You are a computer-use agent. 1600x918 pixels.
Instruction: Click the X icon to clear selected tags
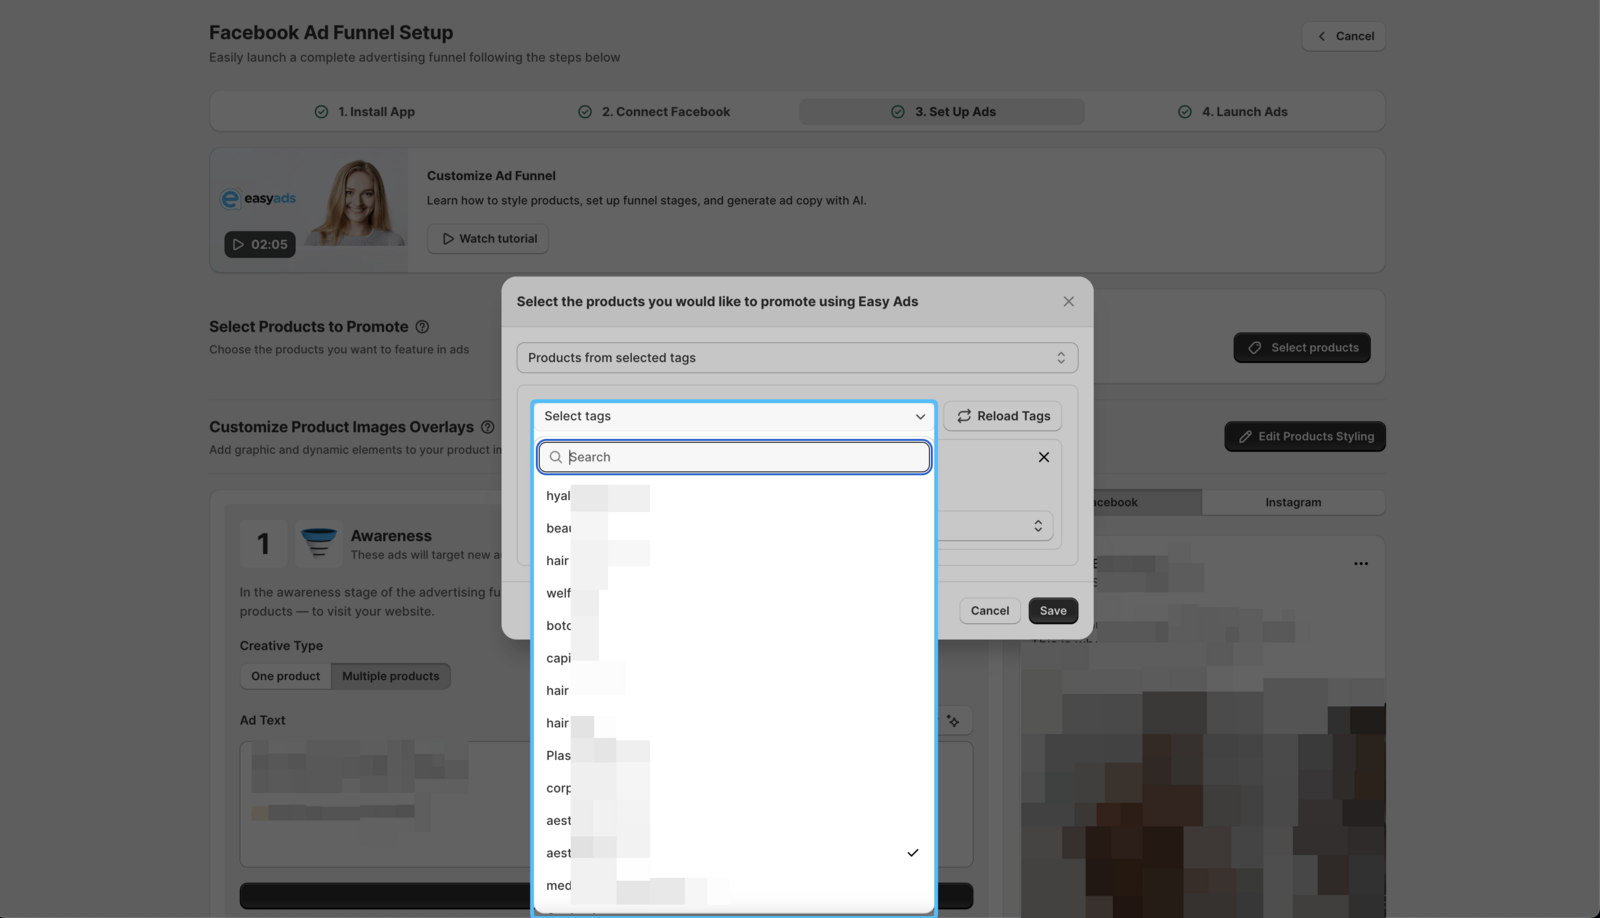pyautogui.click(x=1042, y=456)
